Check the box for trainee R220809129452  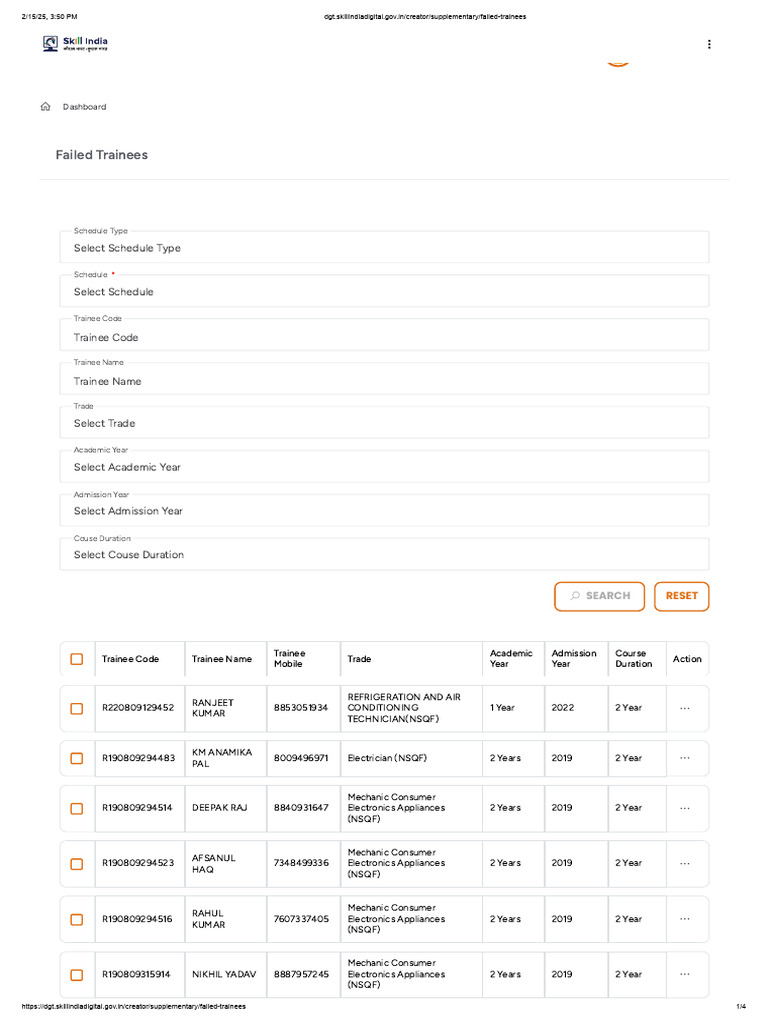77,708
